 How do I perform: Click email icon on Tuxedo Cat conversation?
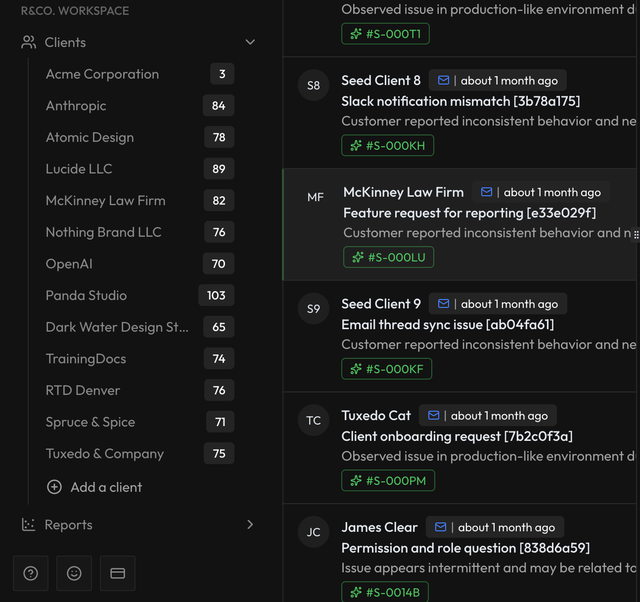[433, 415]
